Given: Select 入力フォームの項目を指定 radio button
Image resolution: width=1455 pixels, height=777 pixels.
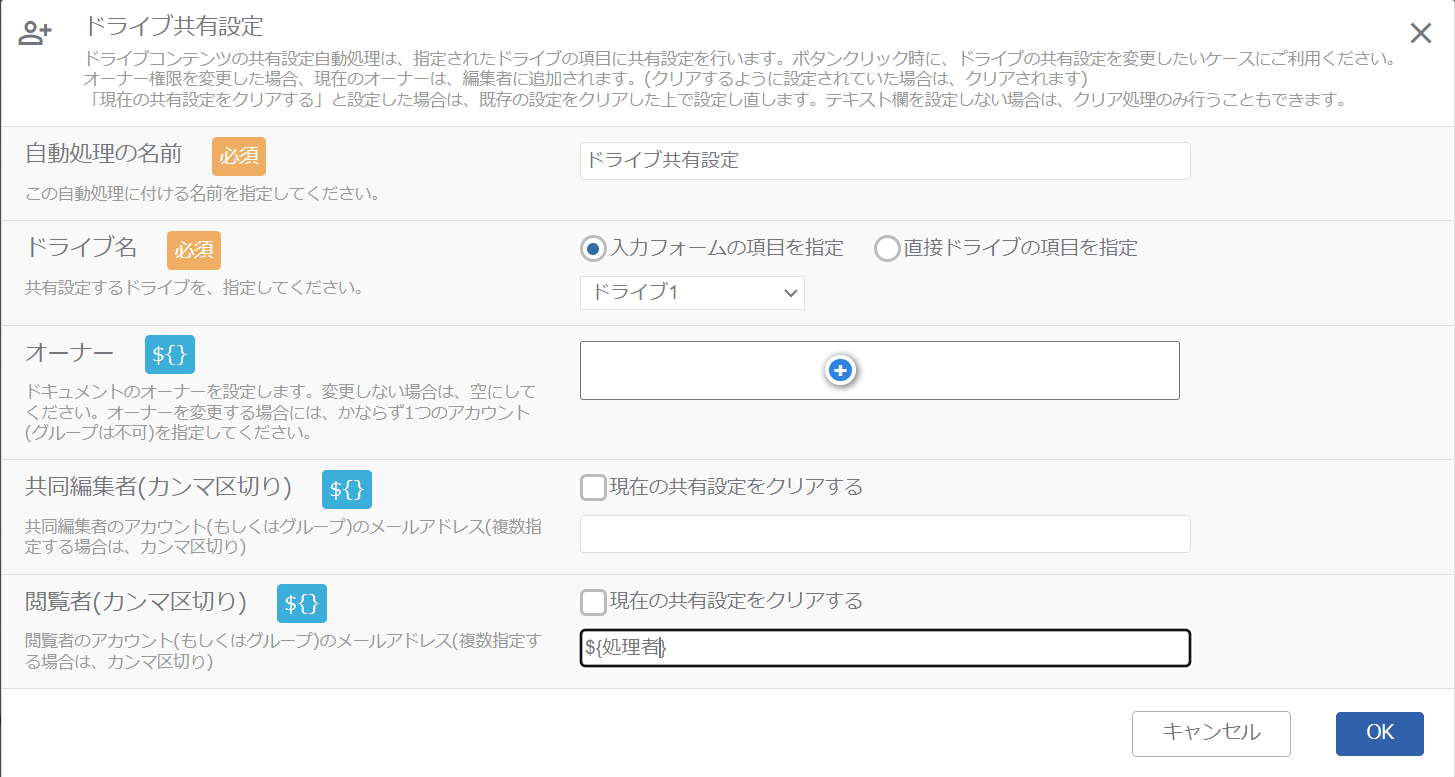Looking at the screenshot, I should pyautogui.click(x=594, y=248).
